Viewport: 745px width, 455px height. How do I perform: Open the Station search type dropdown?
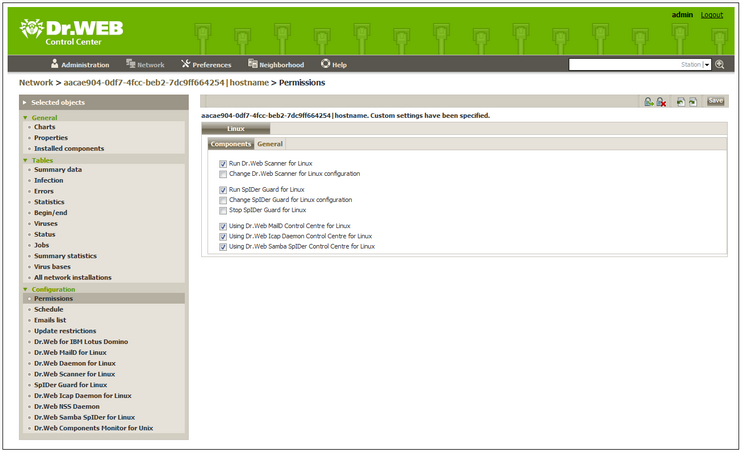[x=707, y=65]
